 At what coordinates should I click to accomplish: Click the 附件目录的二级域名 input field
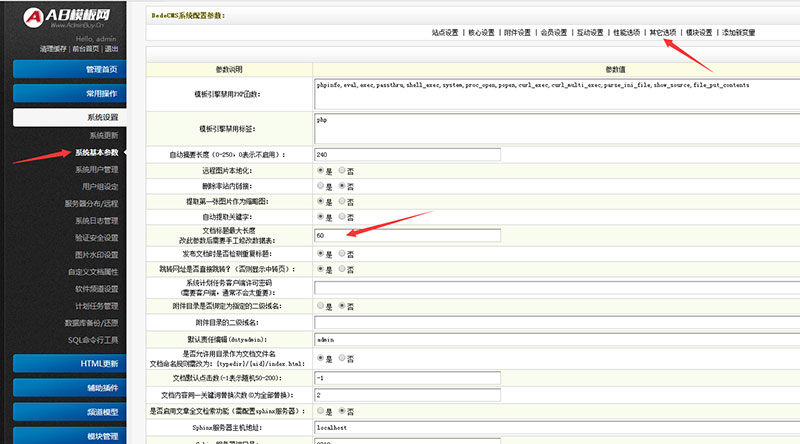(557, 322)
